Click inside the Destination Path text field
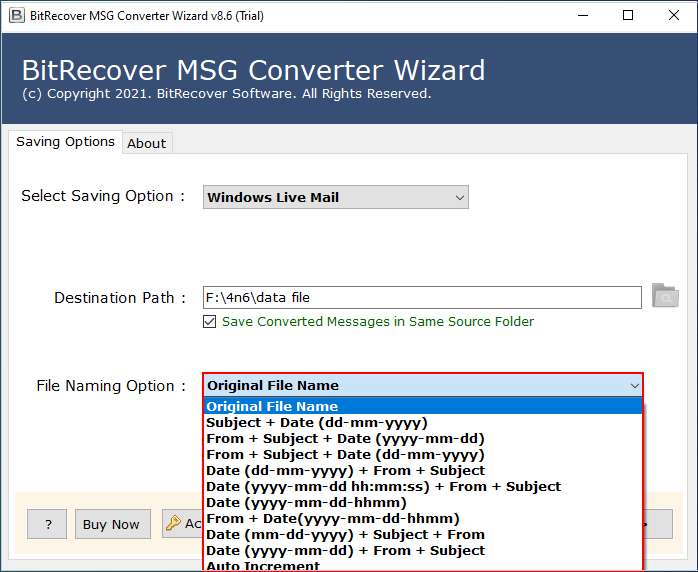 point(421,297)
